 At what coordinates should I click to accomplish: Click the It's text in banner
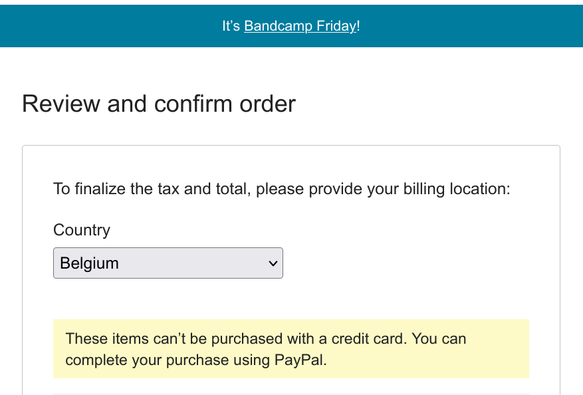click(x=231, y=26)
